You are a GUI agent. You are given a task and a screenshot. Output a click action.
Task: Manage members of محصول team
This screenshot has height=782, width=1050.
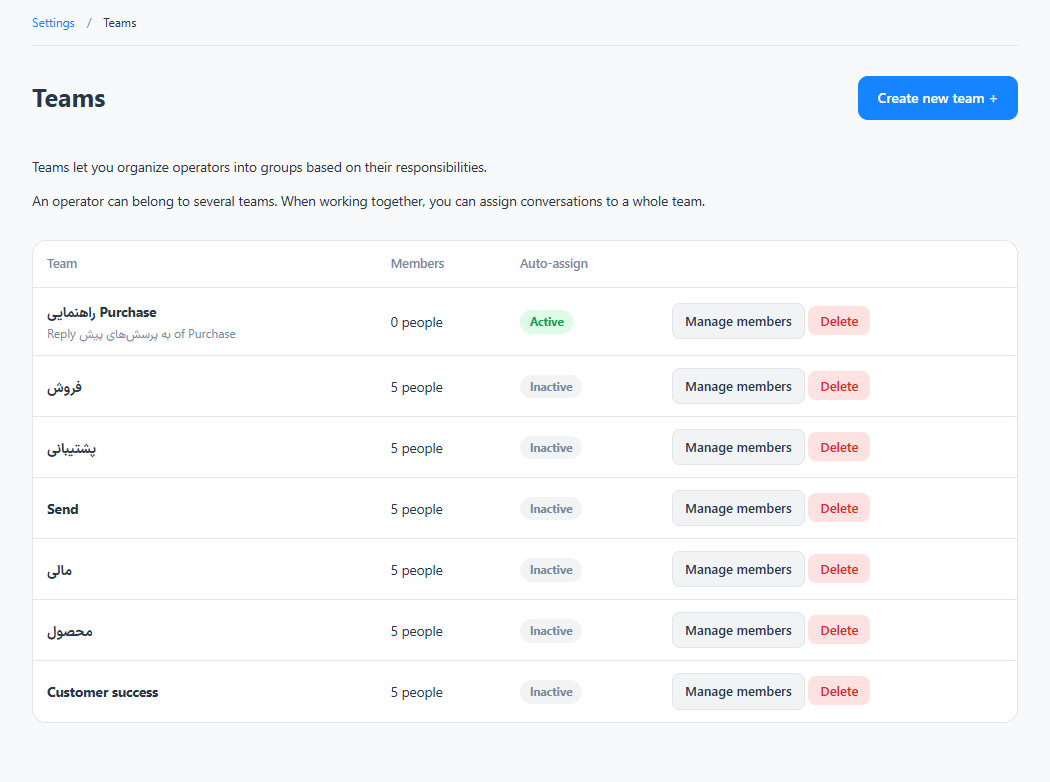[x=738, y=630]
